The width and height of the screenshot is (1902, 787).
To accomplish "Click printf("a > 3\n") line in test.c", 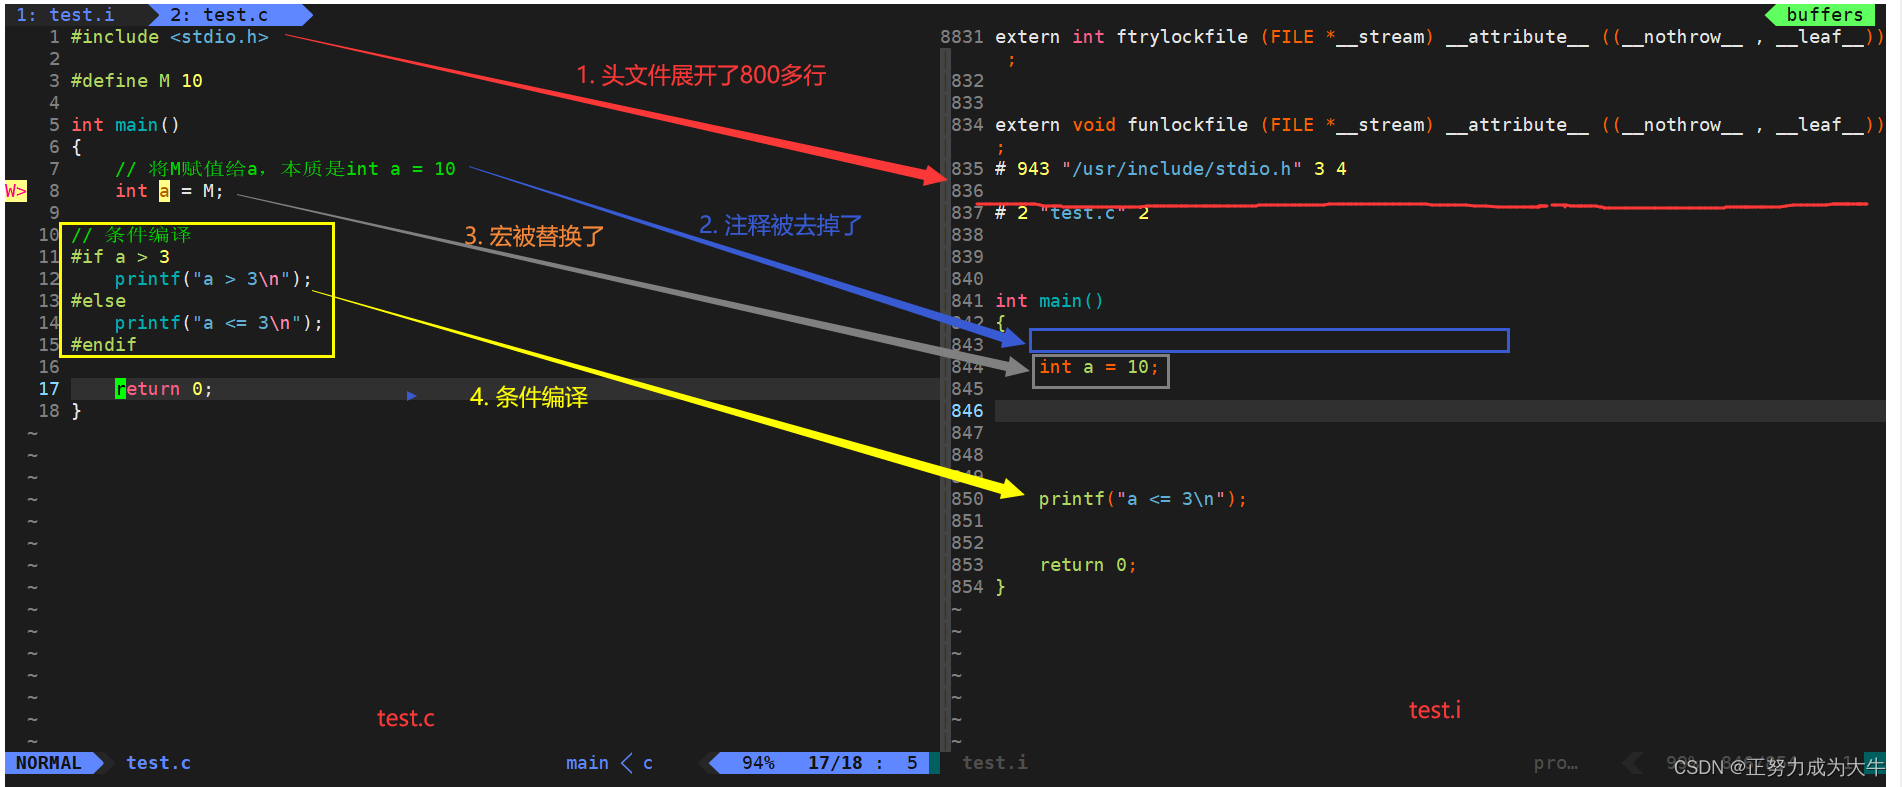I will pyautogui.click(x=213, y=279).
